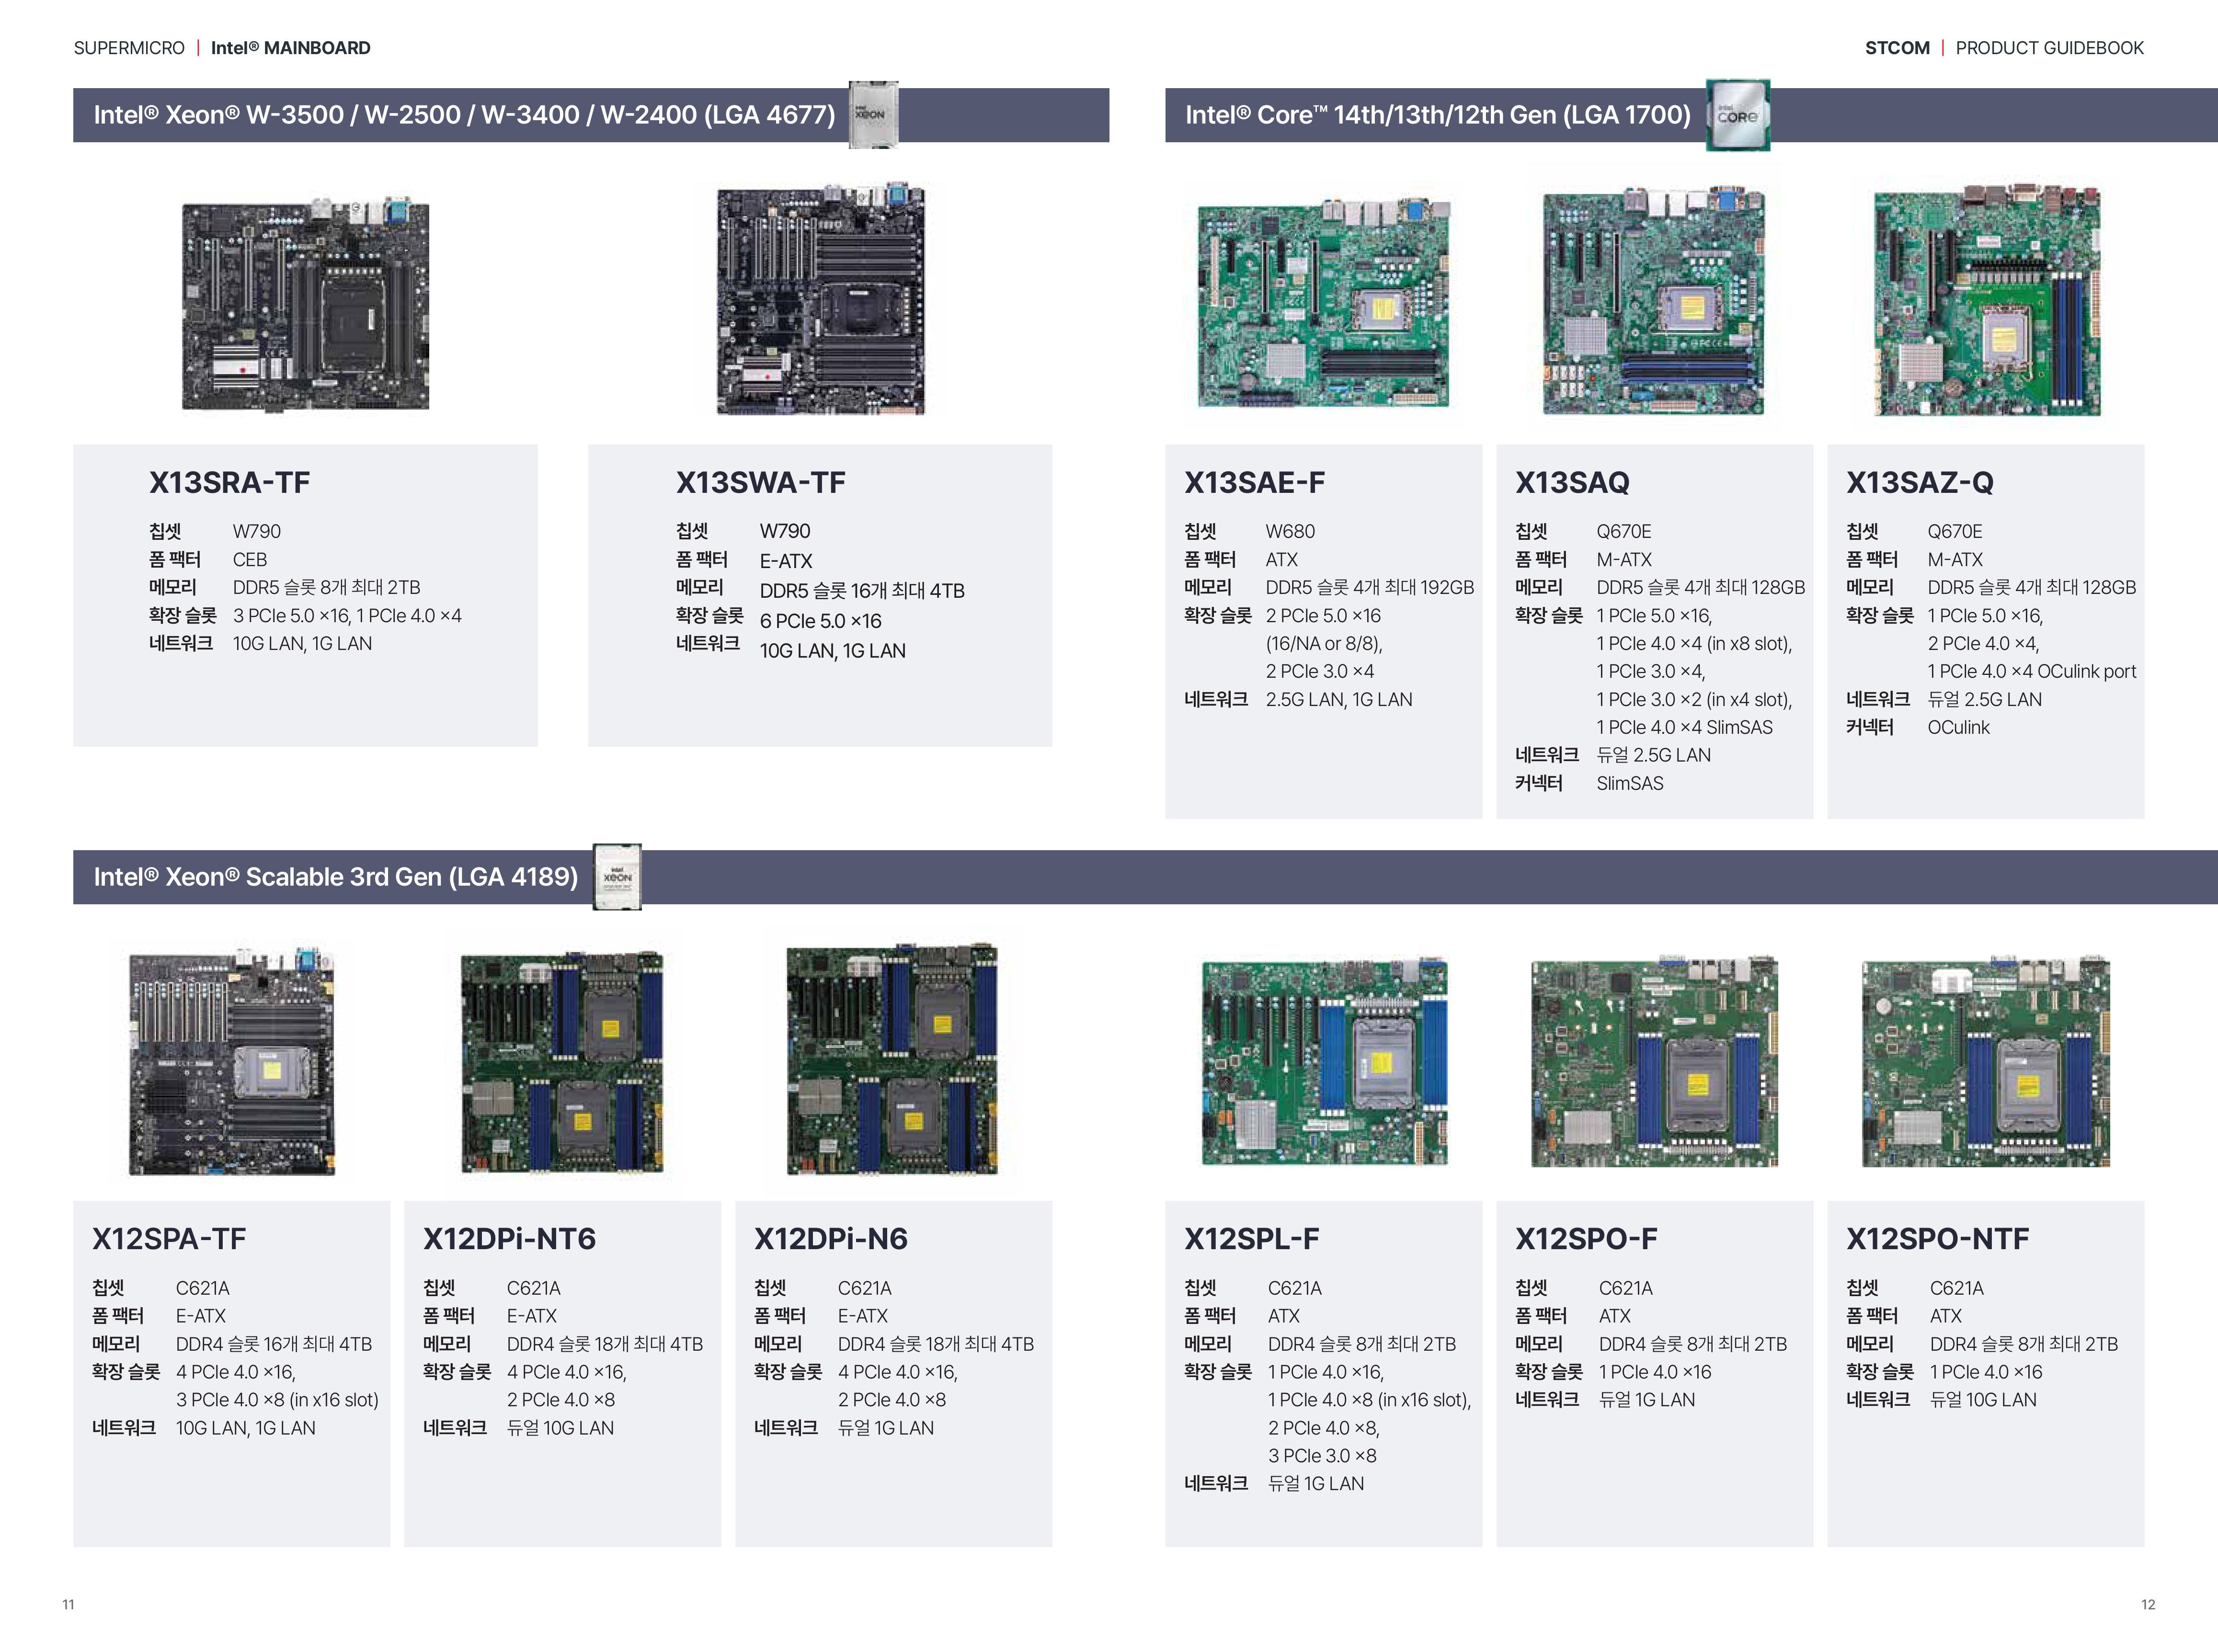
Task: Click '3 PCIe 4.0 ×8 (in x16 slot)' line
Action: coord(277,1400)
